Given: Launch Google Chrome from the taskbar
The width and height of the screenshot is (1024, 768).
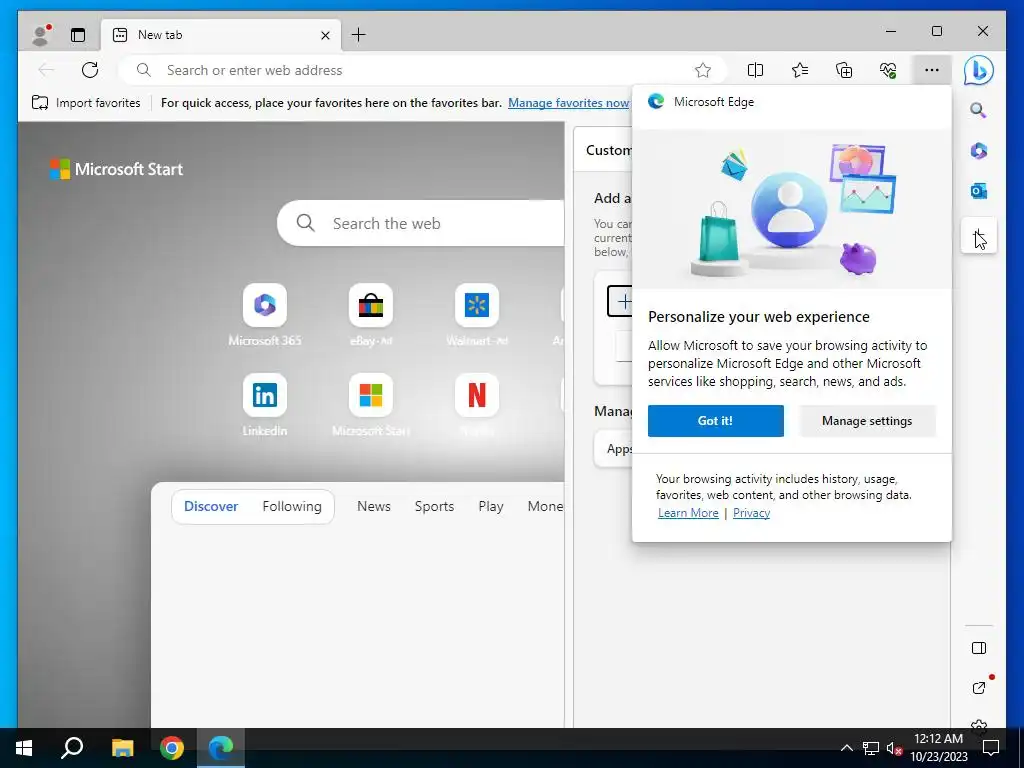Looking at the screenshot, I should pyautogui.click(x=172, y=748).
